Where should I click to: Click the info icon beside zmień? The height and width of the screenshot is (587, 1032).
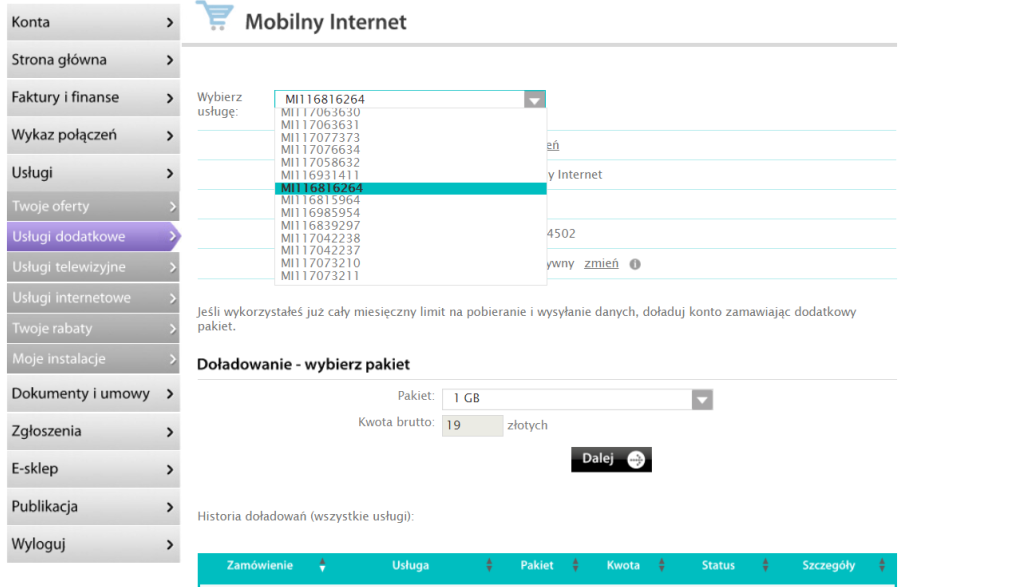tap(635, 264)
